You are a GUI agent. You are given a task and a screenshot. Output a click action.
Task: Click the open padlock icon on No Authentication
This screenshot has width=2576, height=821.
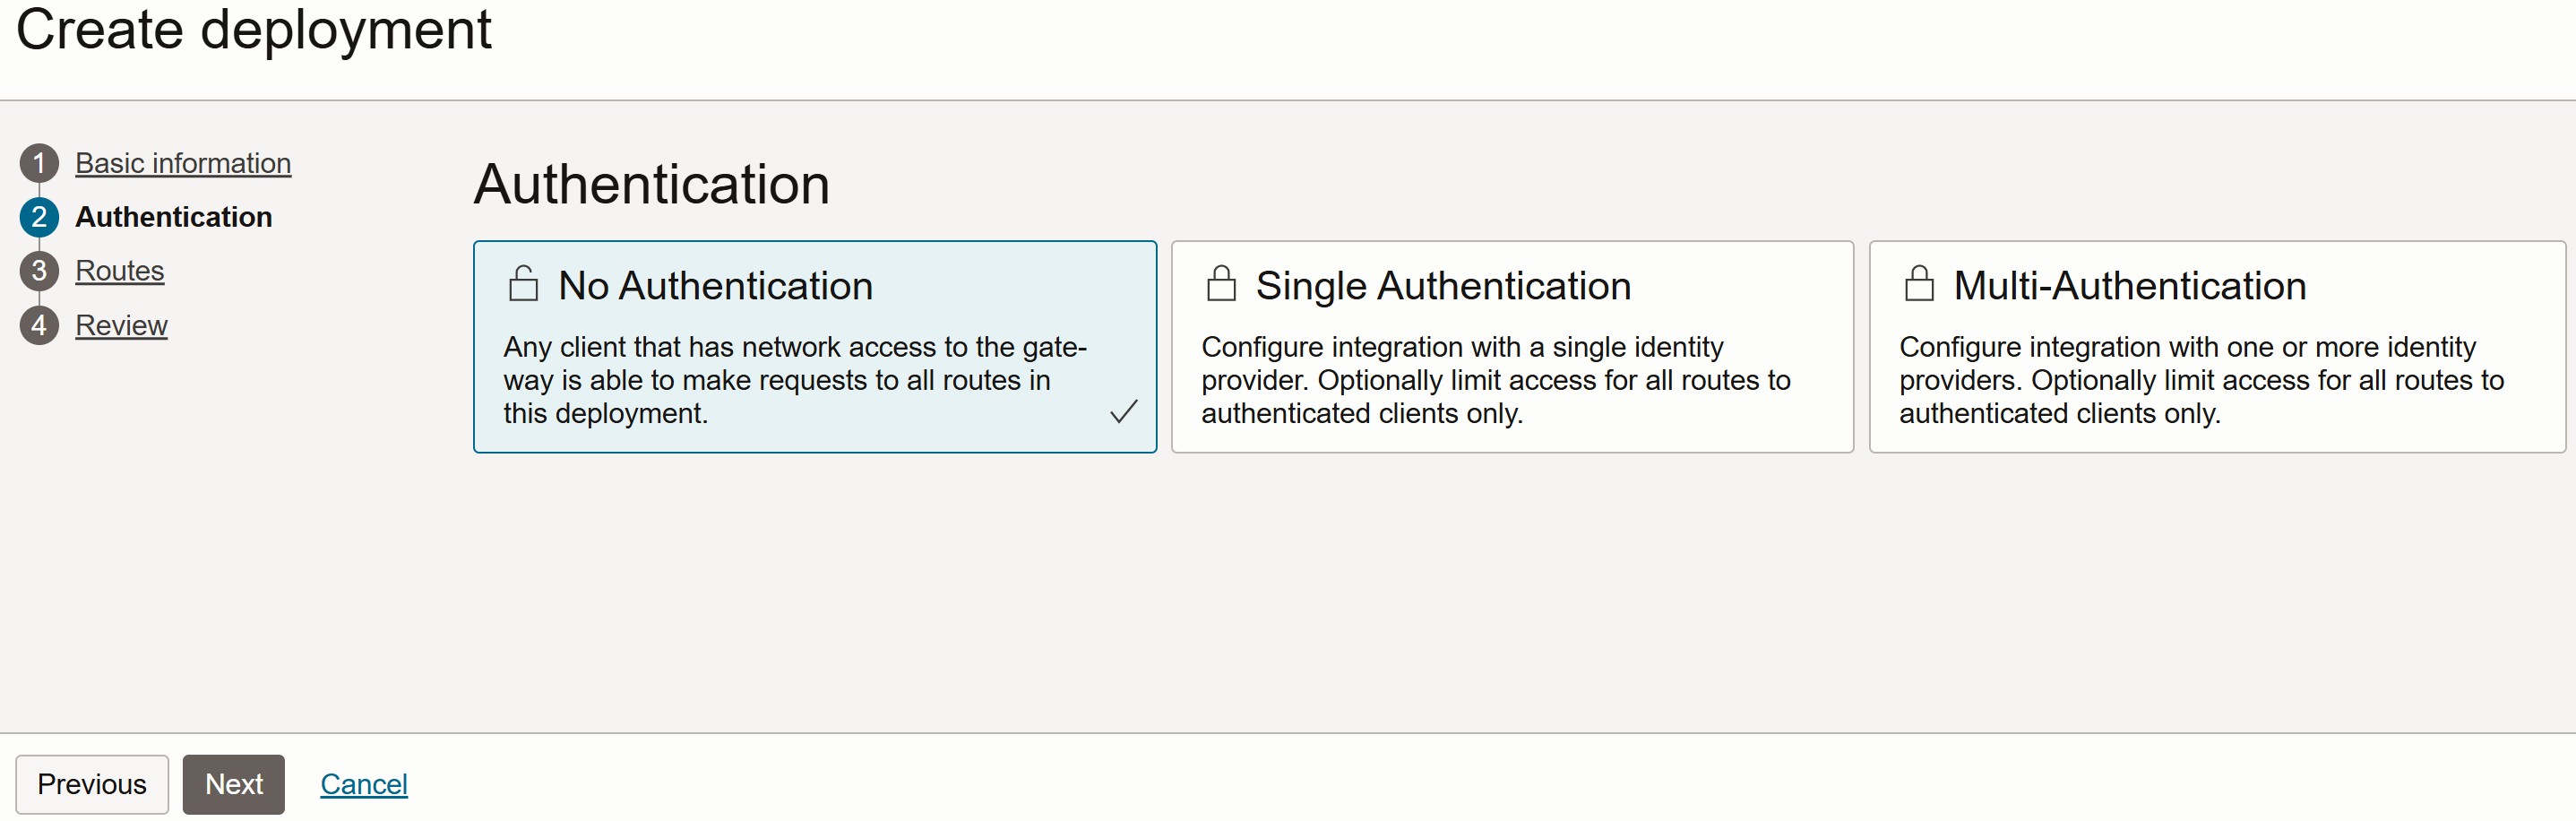click(x=523, y=284)
